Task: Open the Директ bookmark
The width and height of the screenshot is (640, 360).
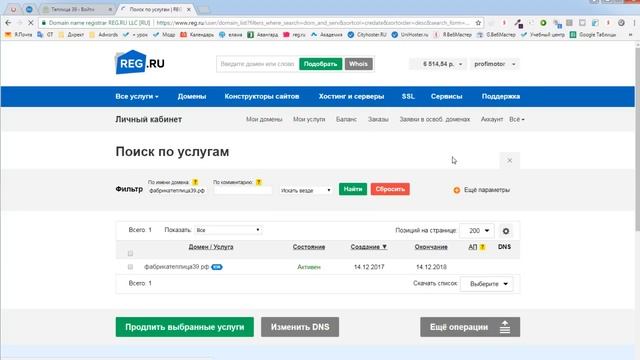Action: pyautogui.click(x=71, y=35)
